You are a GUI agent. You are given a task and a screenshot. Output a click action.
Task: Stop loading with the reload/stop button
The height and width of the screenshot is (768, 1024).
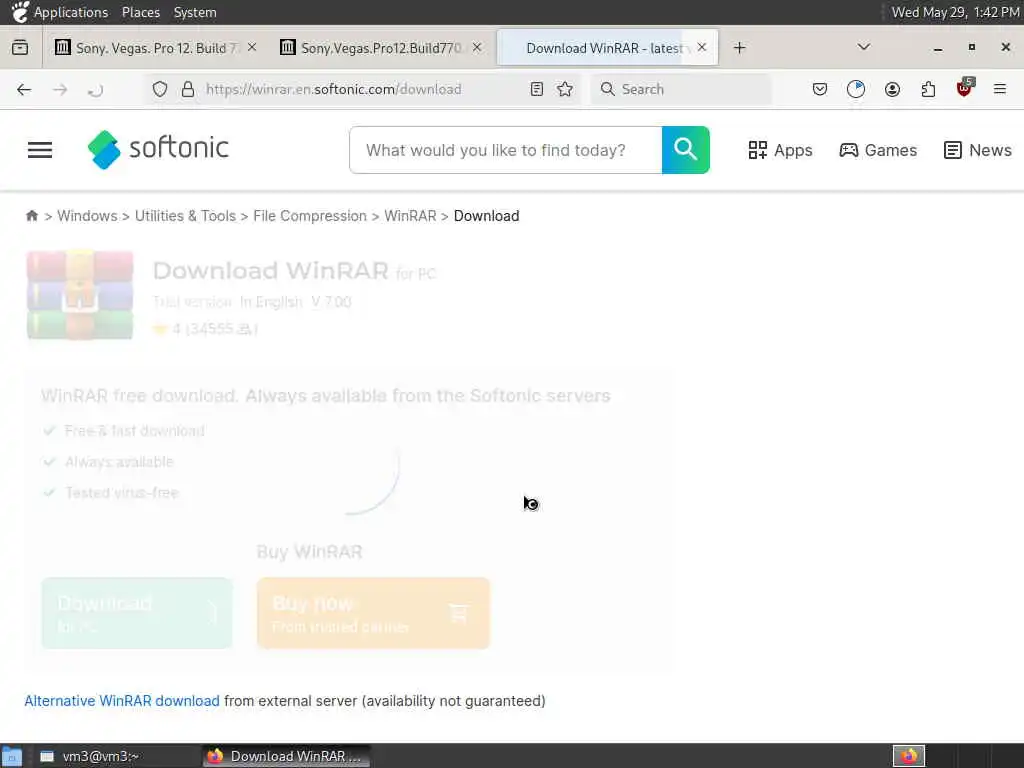(95, 89)
